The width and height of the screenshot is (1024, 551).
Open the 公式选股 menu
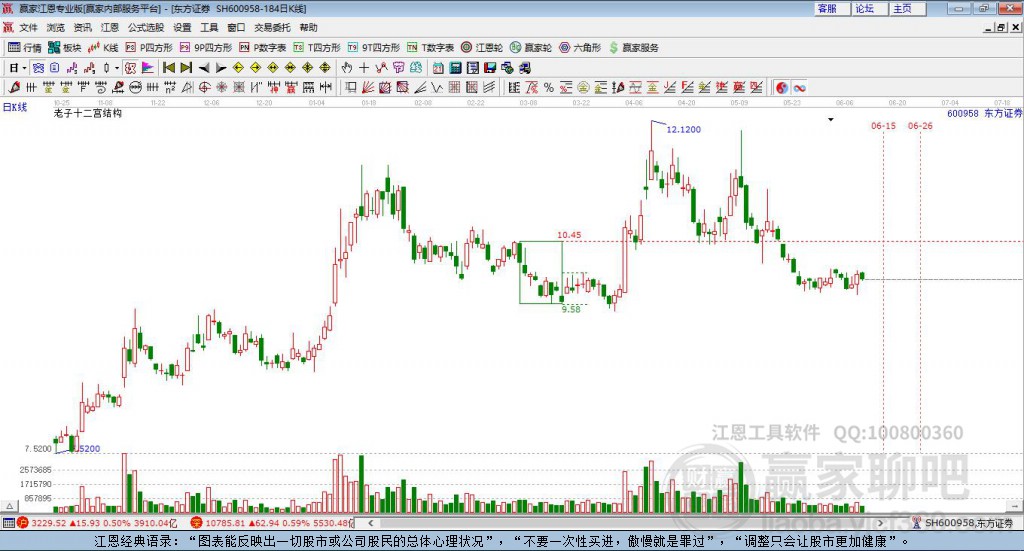coord(146,27)
